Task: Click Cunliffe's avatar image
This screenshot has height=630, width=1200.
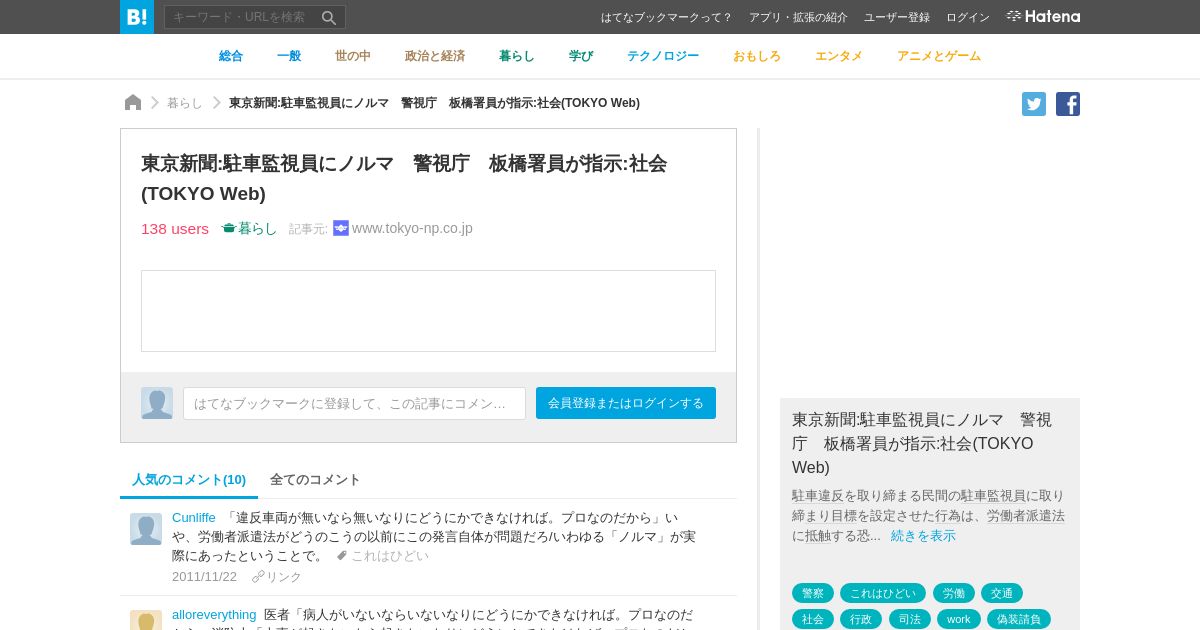Action: point(146,529)
